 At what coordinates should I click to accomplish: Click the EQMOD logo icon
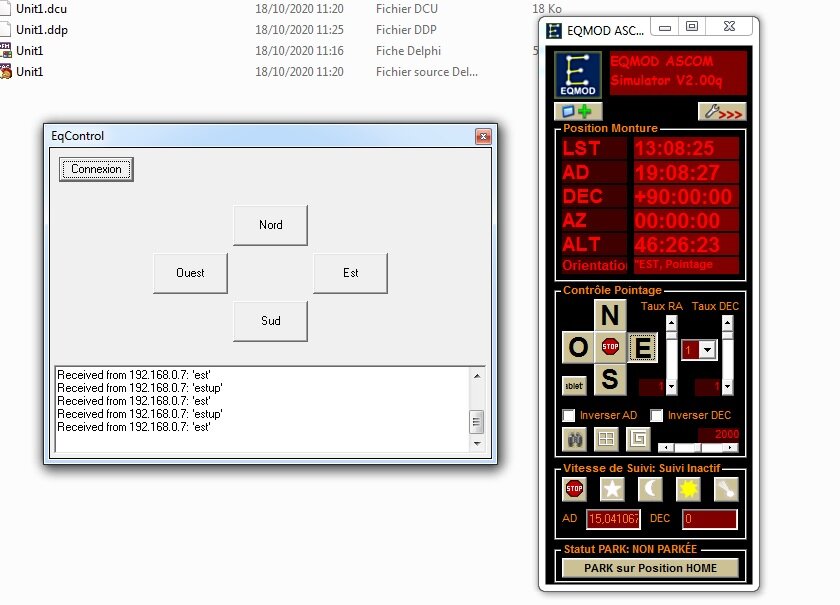point(578,74)
